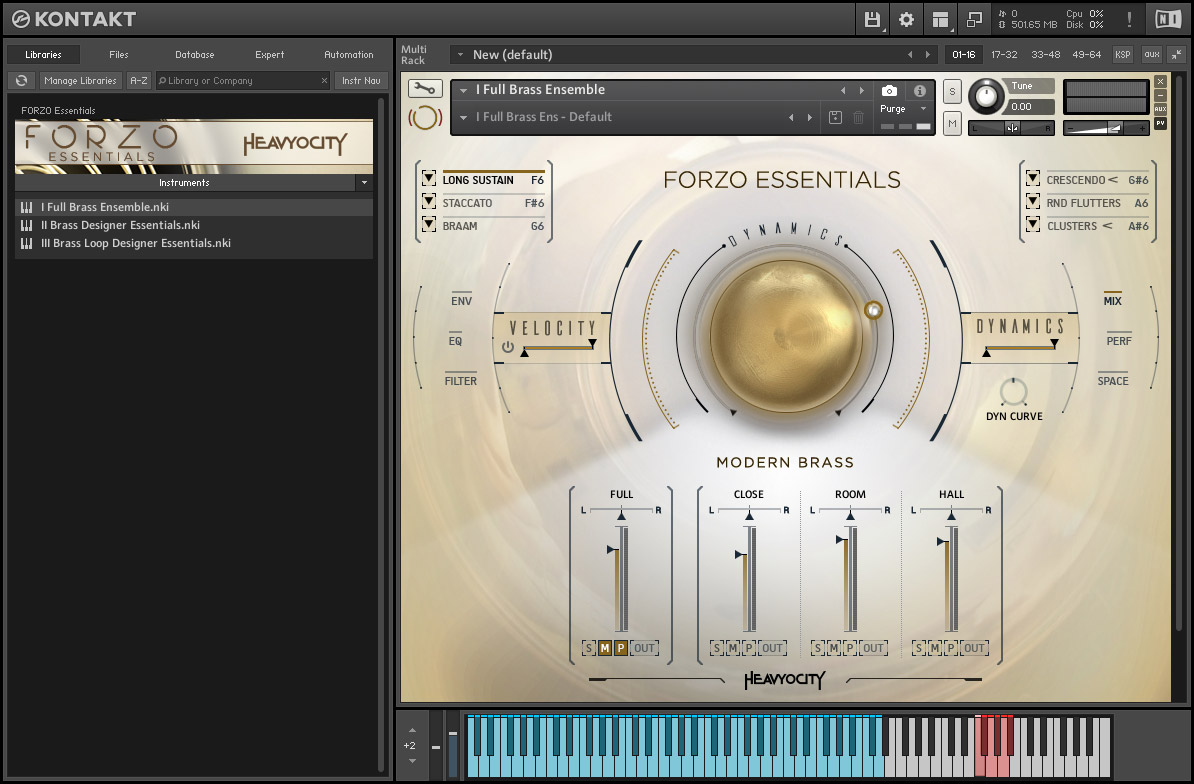This screenshot has height=784, width=1194.
Task: Click the save disk icon in top toolbar
Action: click(872, 19)
